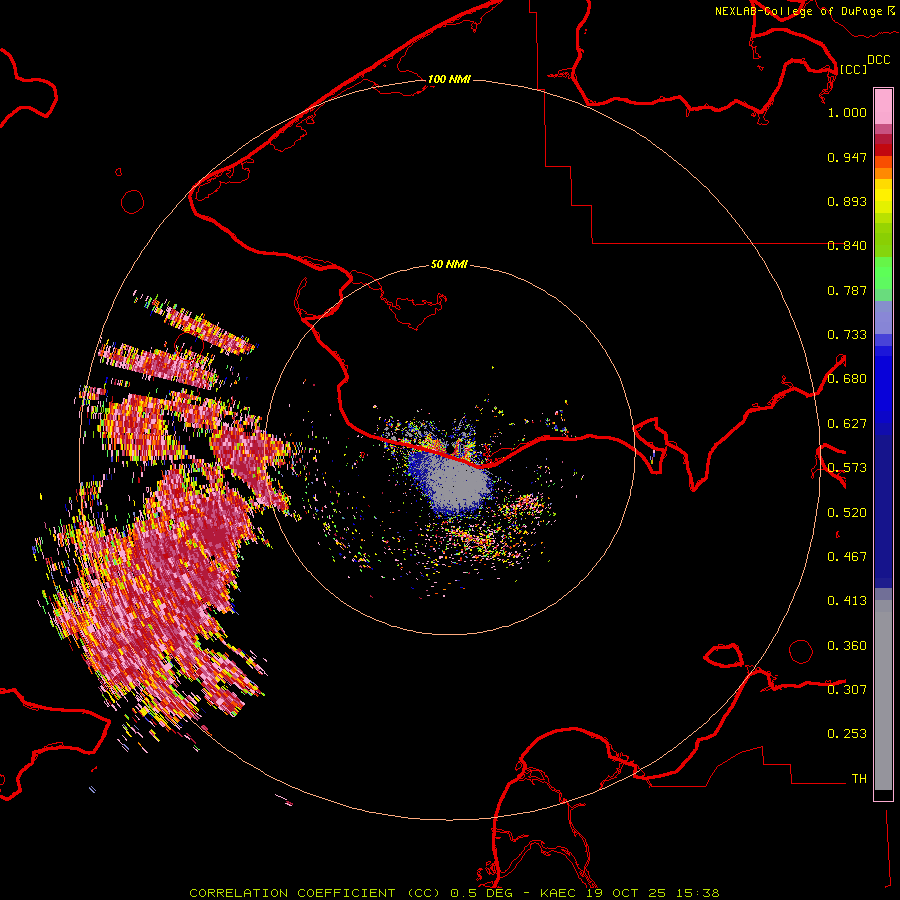Select the 0.840 legend value
The width and height of the screenshot is (900, 900).
pyautogui.click(x=847, y=246)
